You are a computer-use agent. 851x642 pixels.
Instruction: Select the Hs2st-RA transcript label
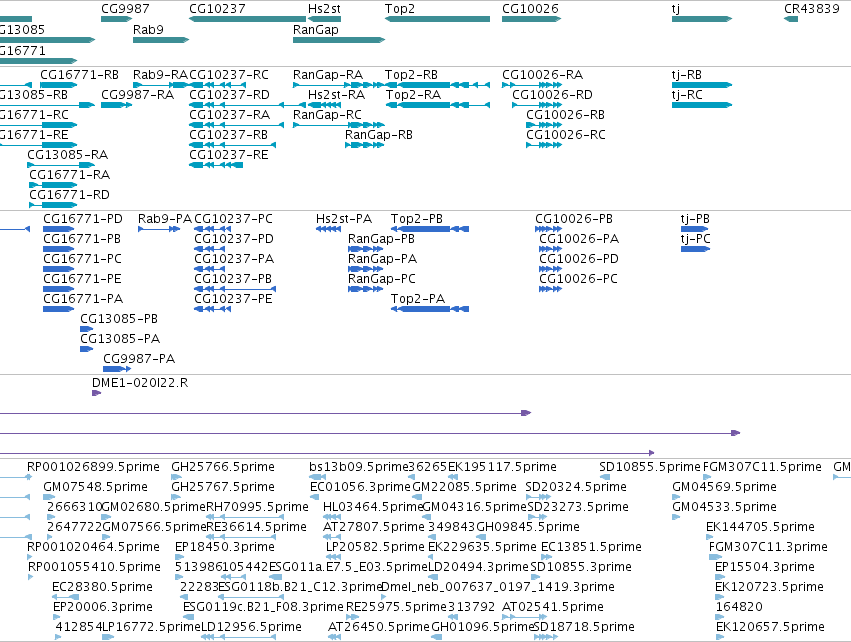[336, 94]
